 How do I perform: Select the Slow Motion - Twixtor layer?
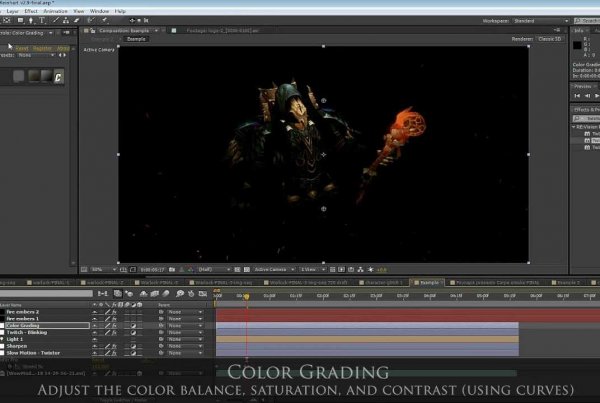(x=33, y=353)
